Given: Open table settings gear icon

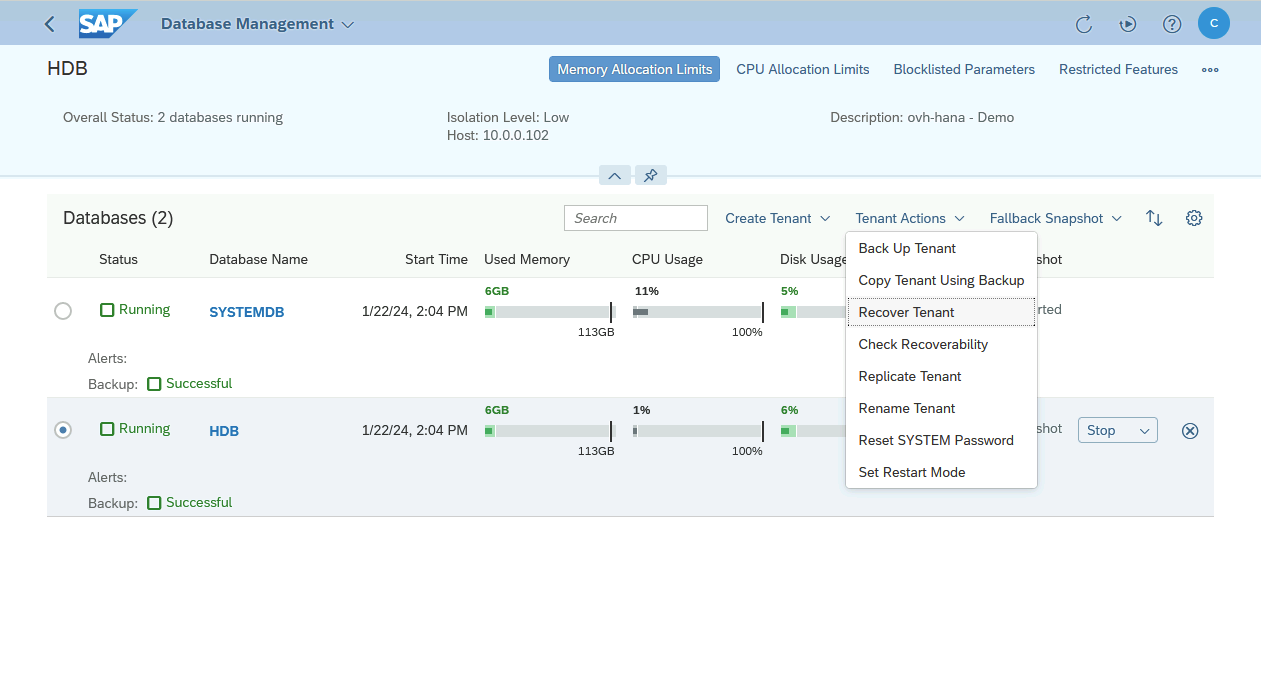Looking at the screenshot, I should click(x=1193, y=218).
